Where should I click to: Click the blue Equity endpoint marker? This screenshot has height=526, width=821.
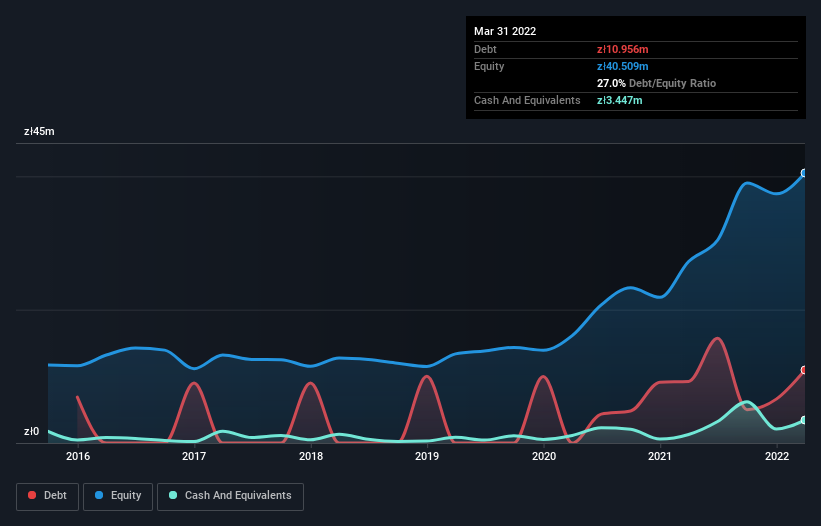(804, 173)
